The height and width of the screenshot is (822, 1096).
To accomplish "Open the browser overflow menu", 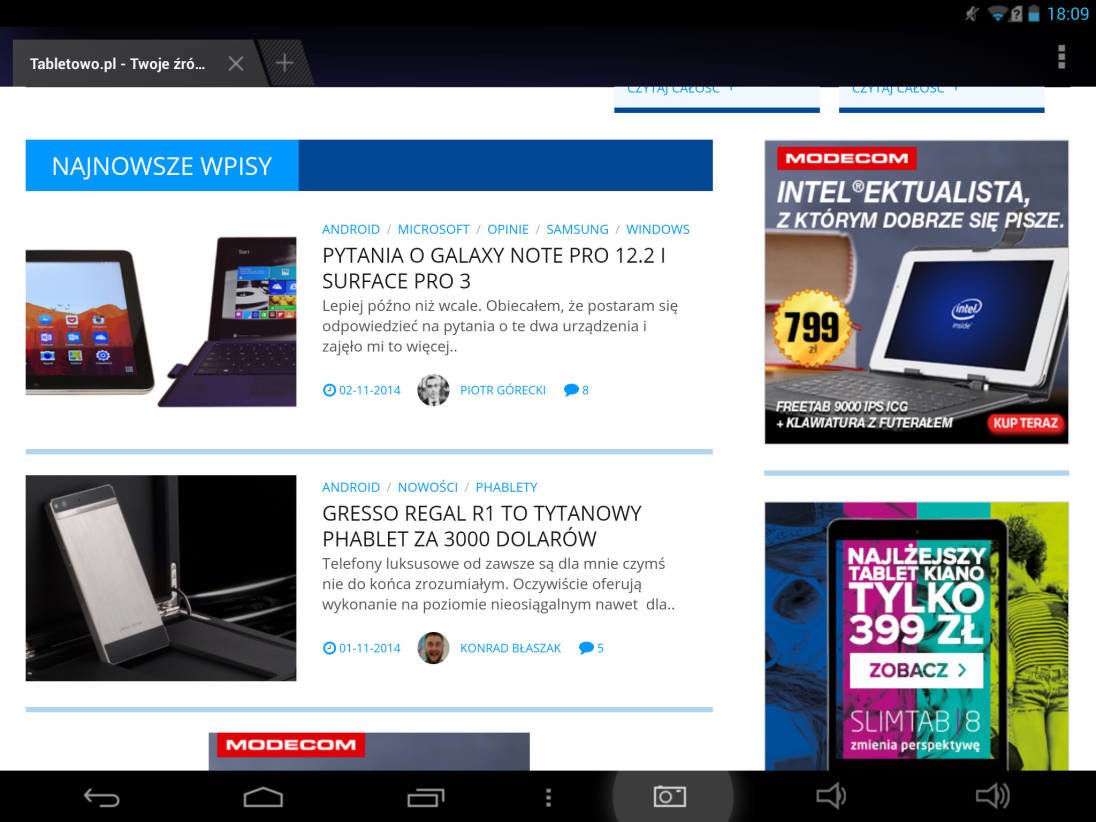I will click(1061, 57).
